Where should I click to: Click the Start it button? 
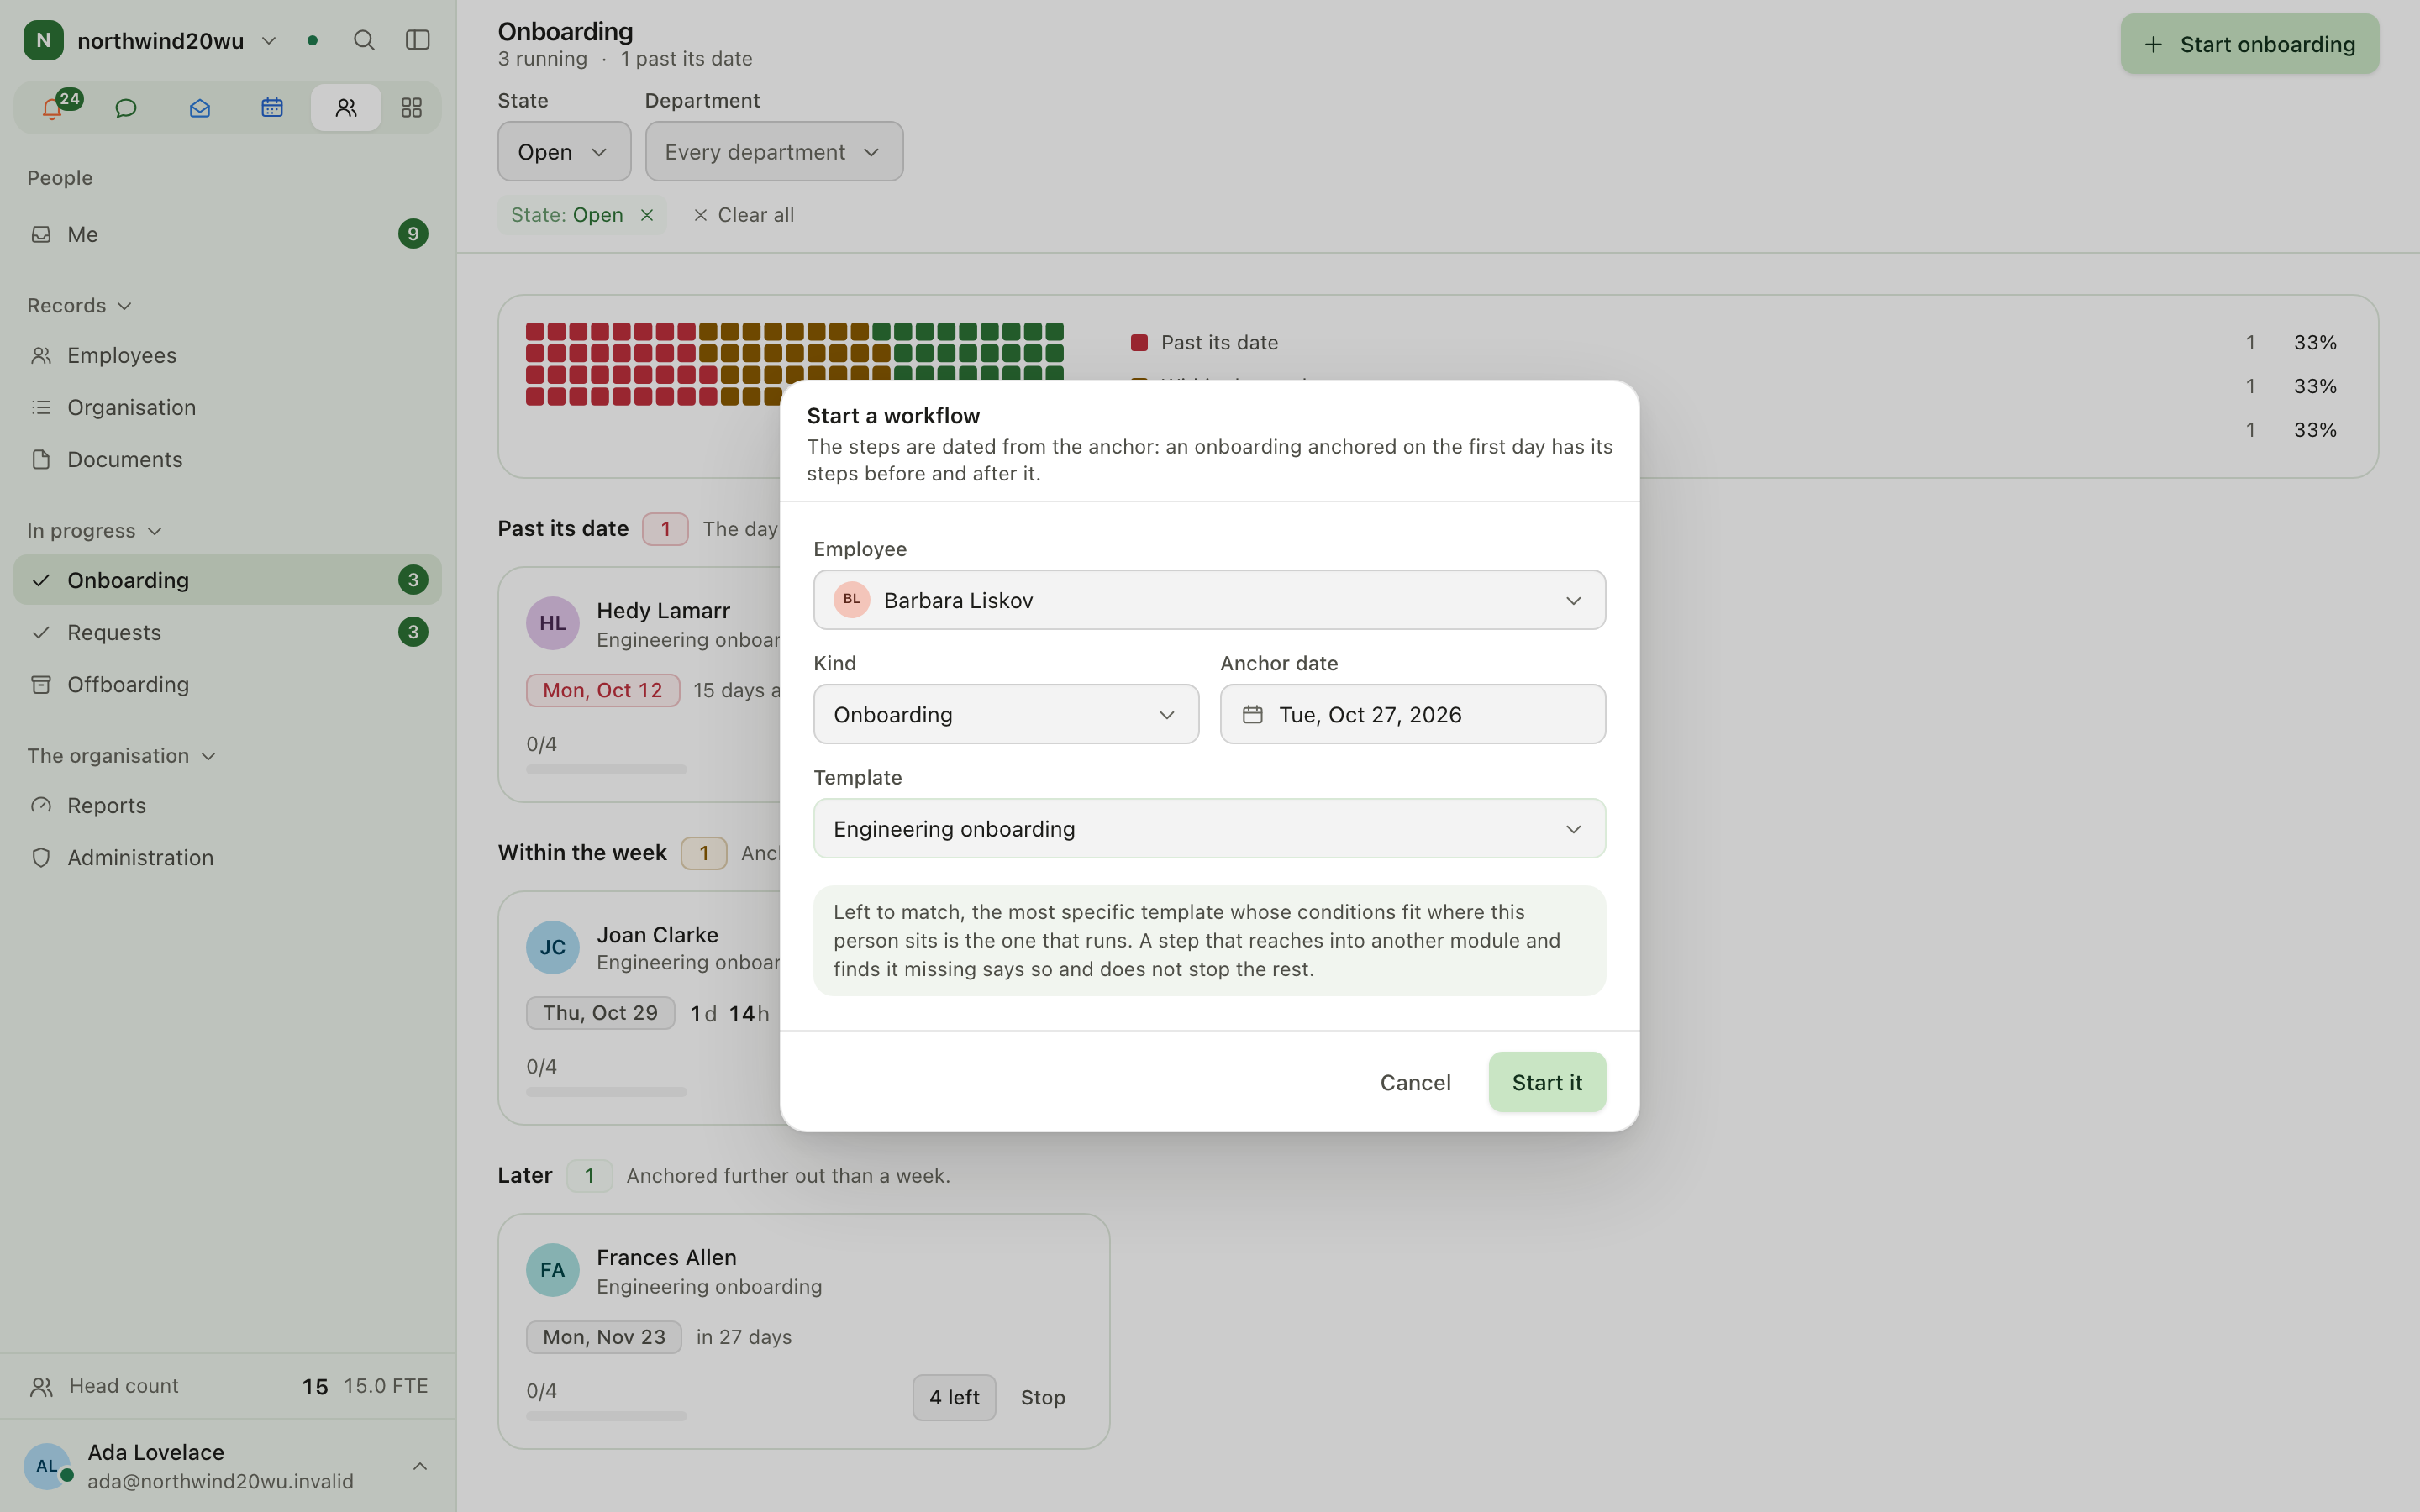click(1547, 1082)
